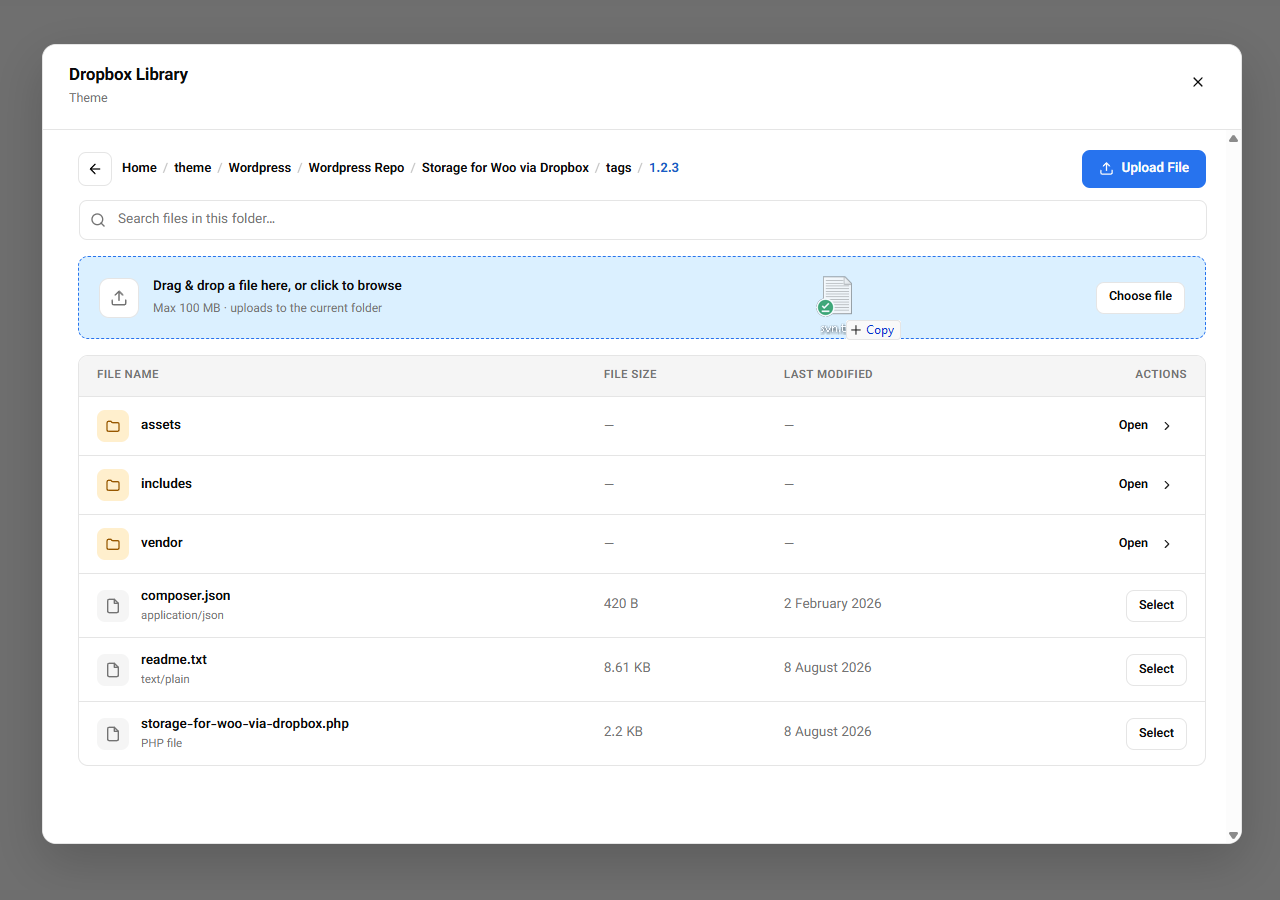Click the storage-for-woo-via-dropbox.php file icon
This screenshot has height=900, width=1280.
[x=113, y=734]
